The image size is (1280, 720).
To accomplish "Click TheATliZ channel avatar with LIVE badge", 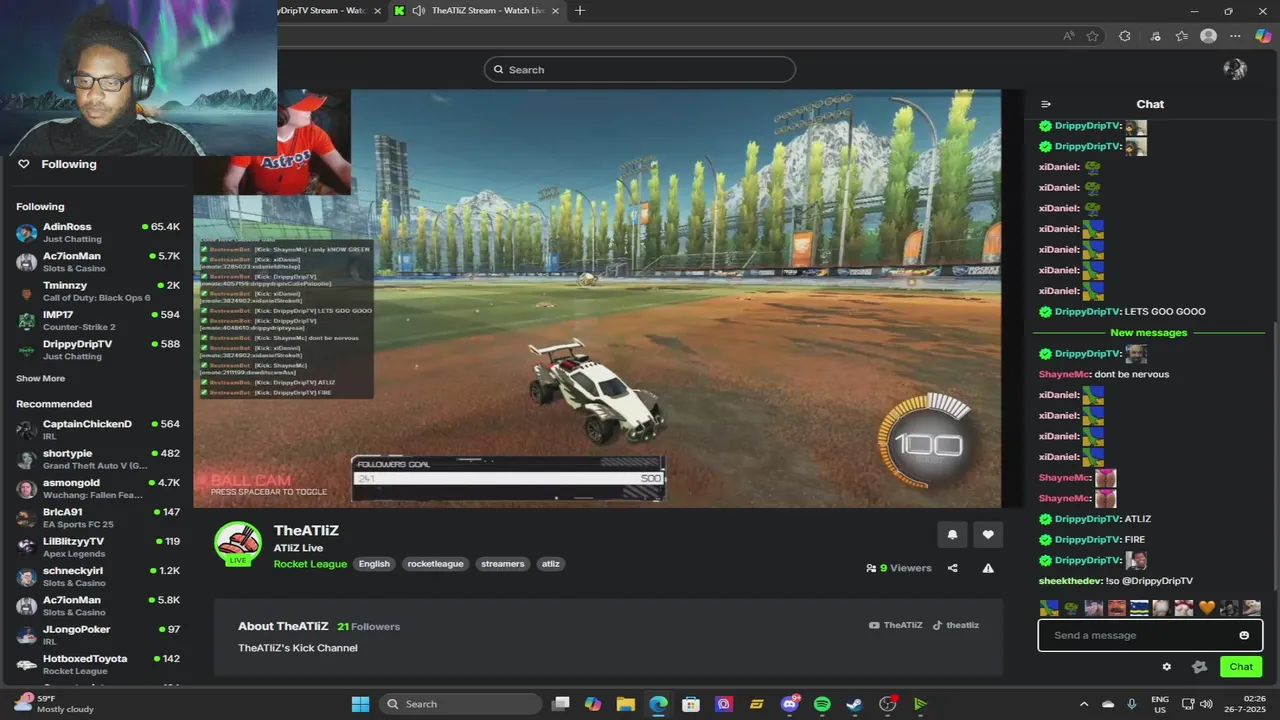I will point(238,544).
